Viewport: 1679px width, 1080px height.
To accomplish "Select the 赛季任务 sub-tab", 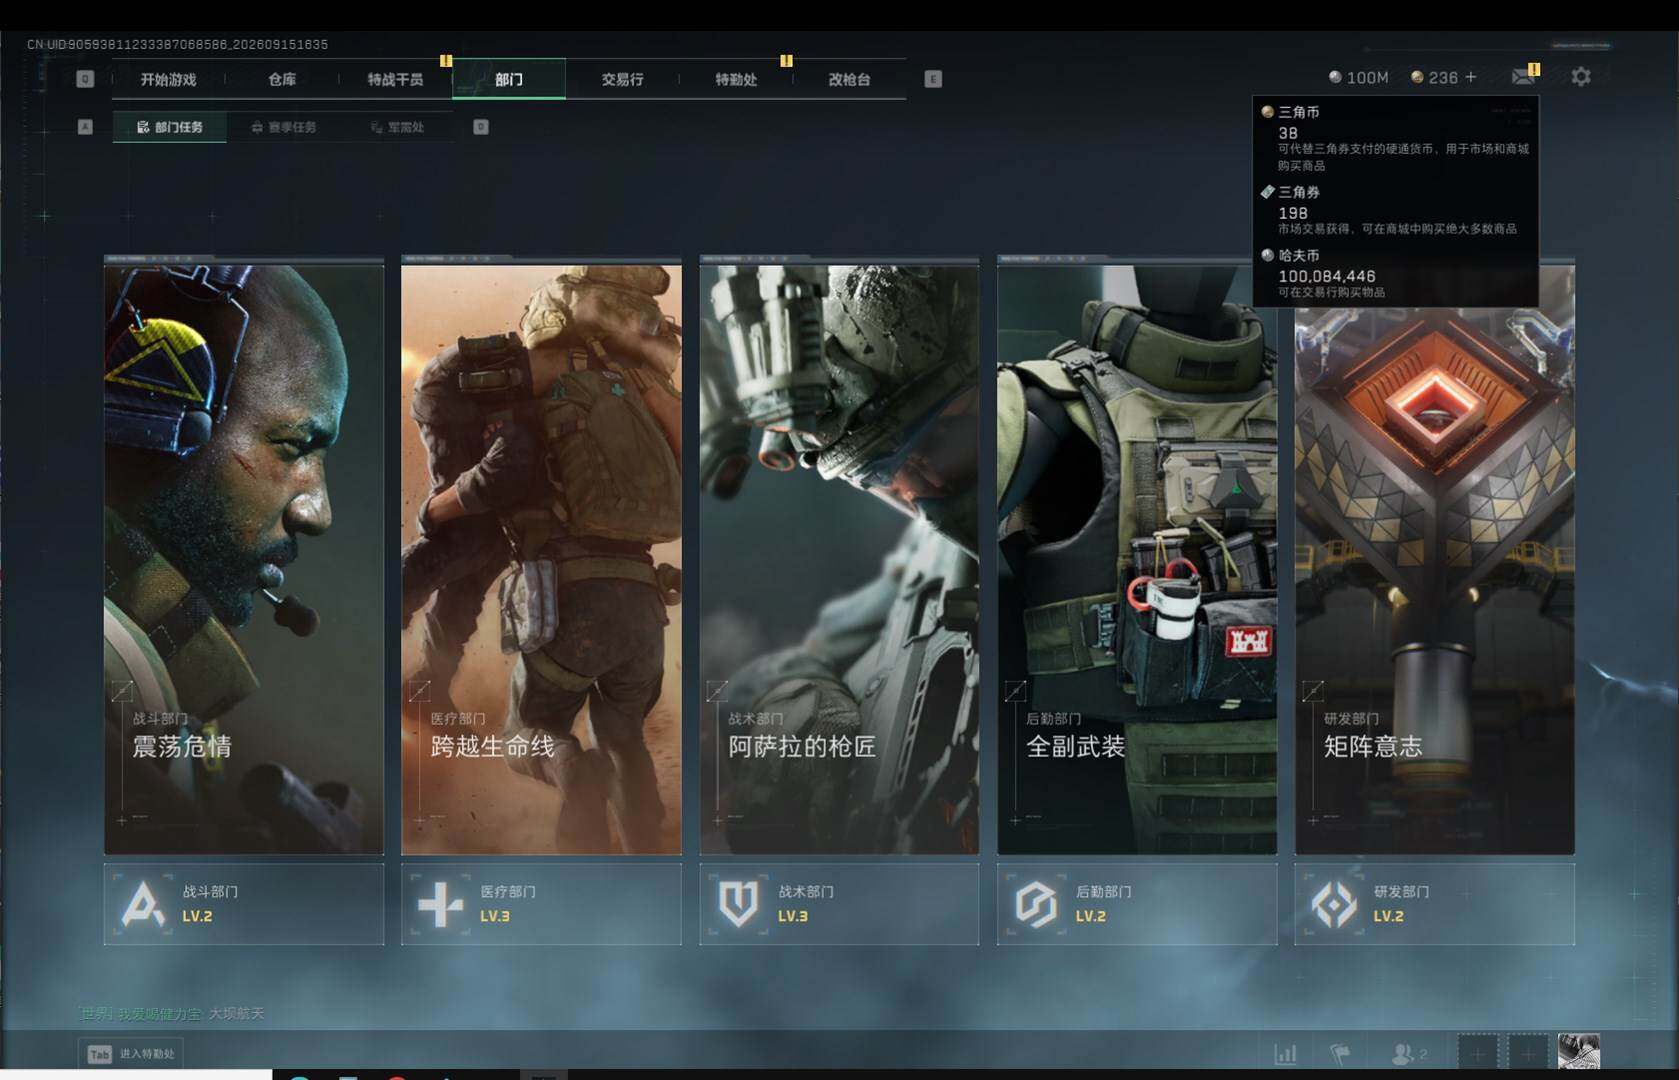I will (284, 127).
